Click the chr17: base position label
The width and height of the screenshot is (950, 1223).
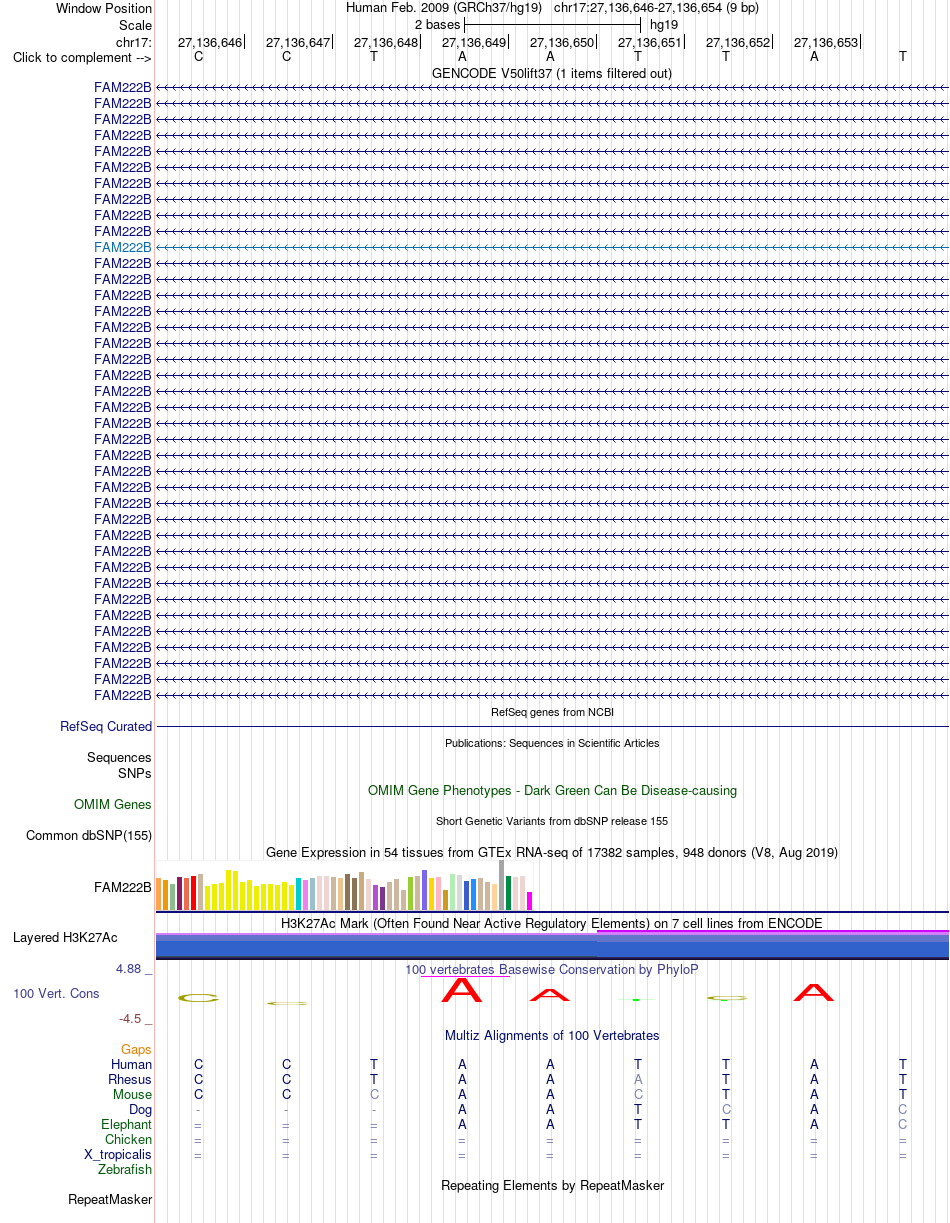point(134,43)
